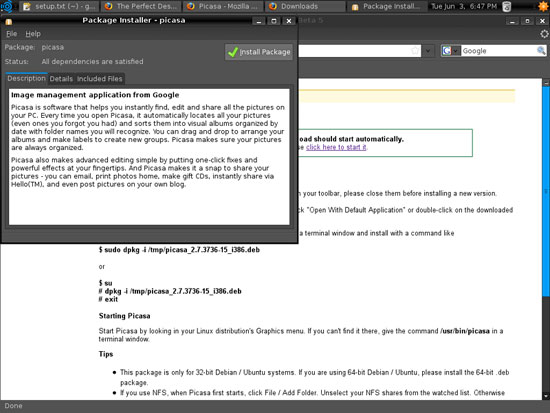Viewport: 550px width, 413px height.
Task: Click the Google search magnifier icon
Action: pyautogui.click(x=541, y=51)
